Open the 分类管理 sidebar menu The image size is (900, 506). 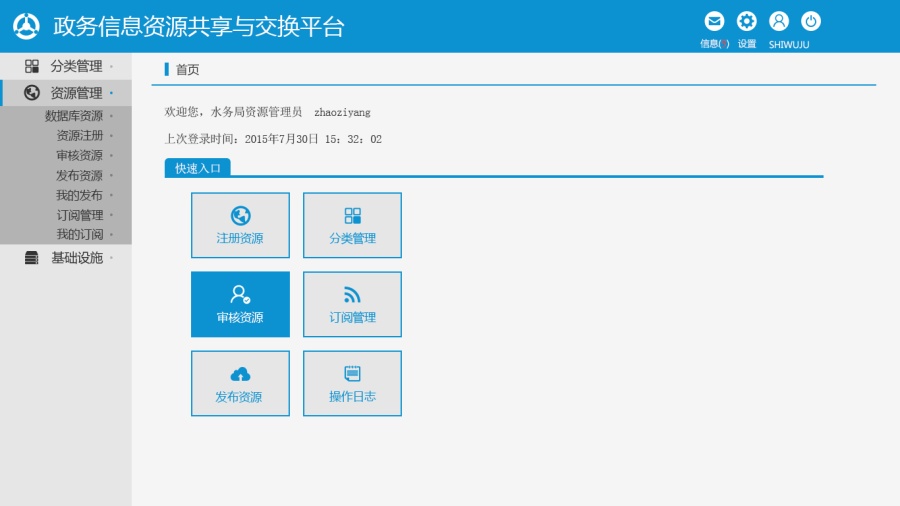pos(66,66)
